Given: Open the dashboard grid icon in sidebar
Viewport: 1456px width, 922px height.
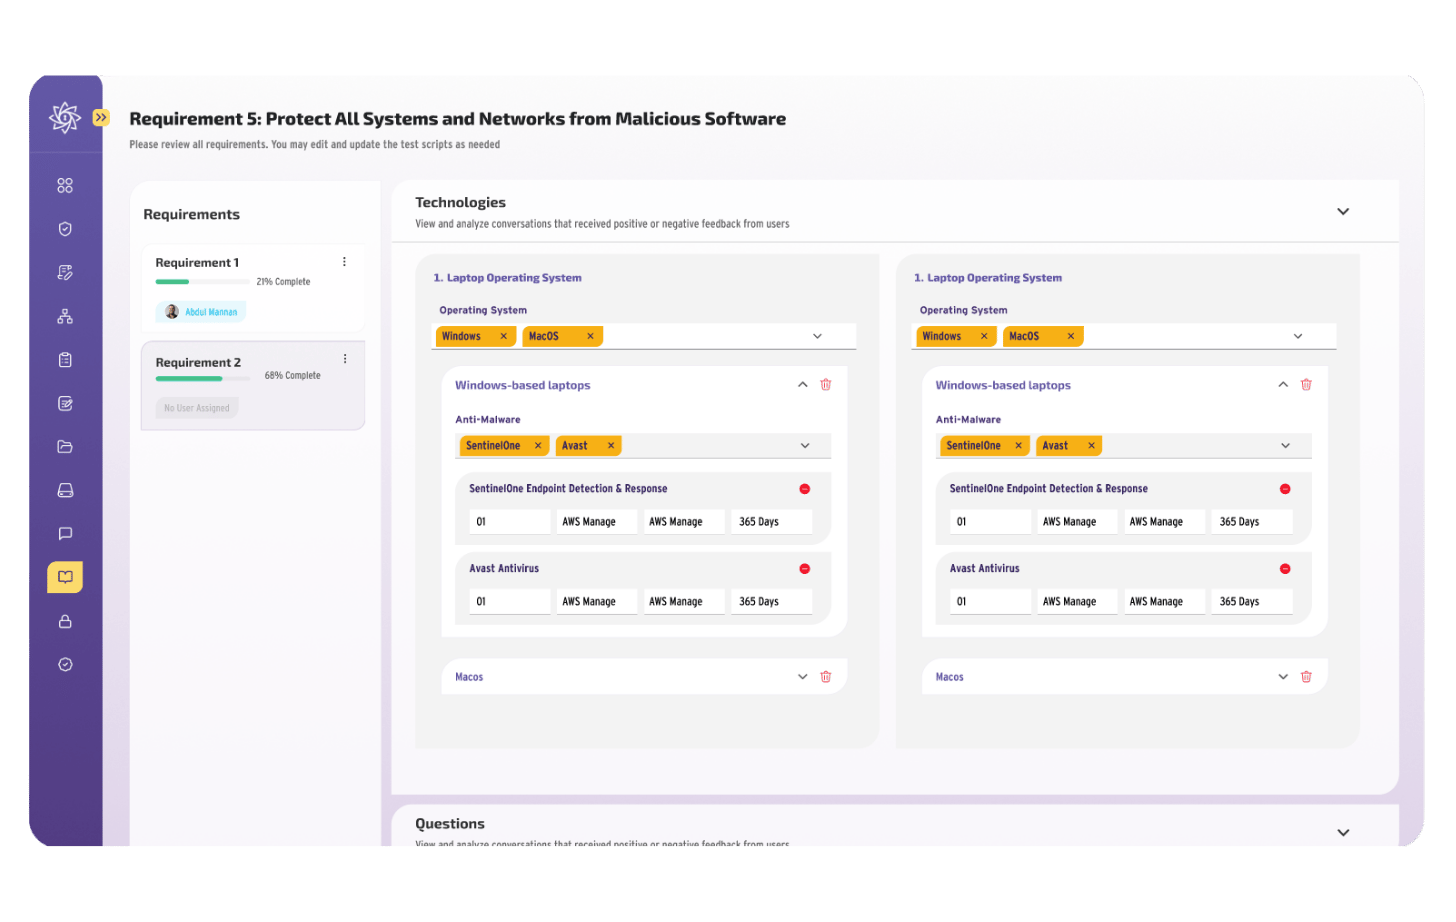Looking at the screenshot, I should point(65,186).
